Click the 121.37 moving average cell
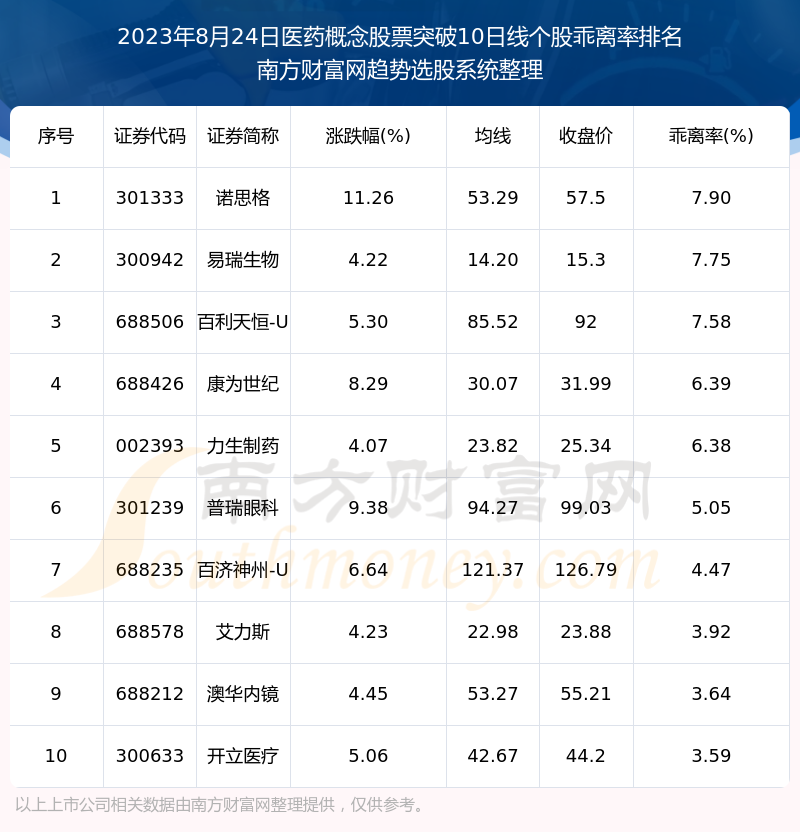 [x=493, y=570]
